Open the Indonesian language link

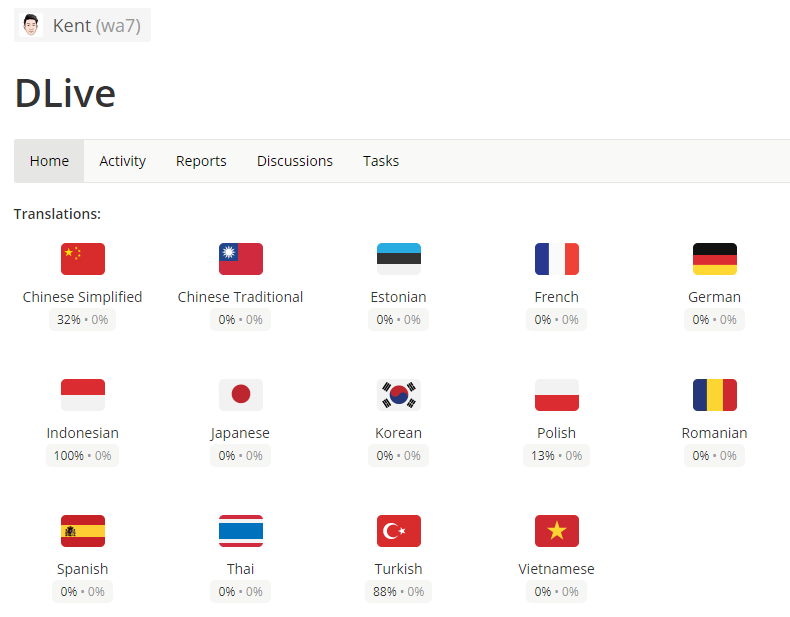click(x=83, y=433)
